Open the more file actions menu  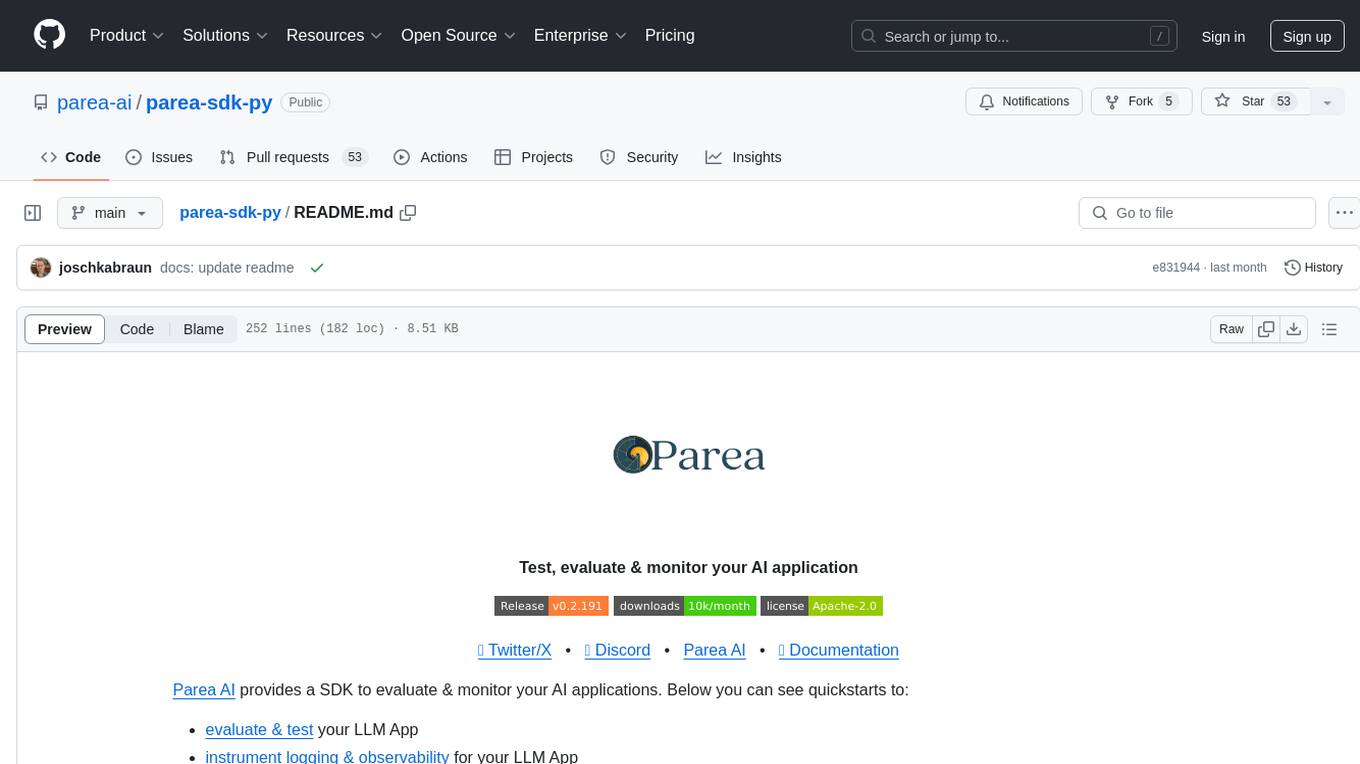(x=1344, y=213)
